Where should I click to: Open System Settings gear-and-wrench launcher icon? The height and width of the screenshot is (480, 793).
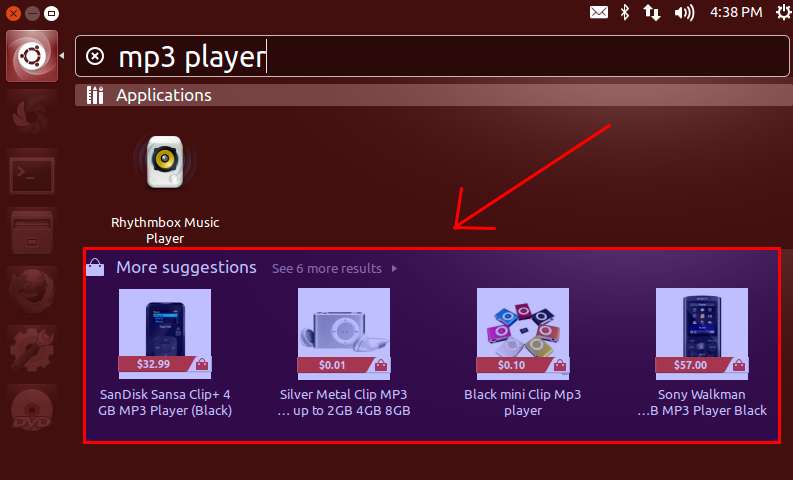[x=32, y=349]
